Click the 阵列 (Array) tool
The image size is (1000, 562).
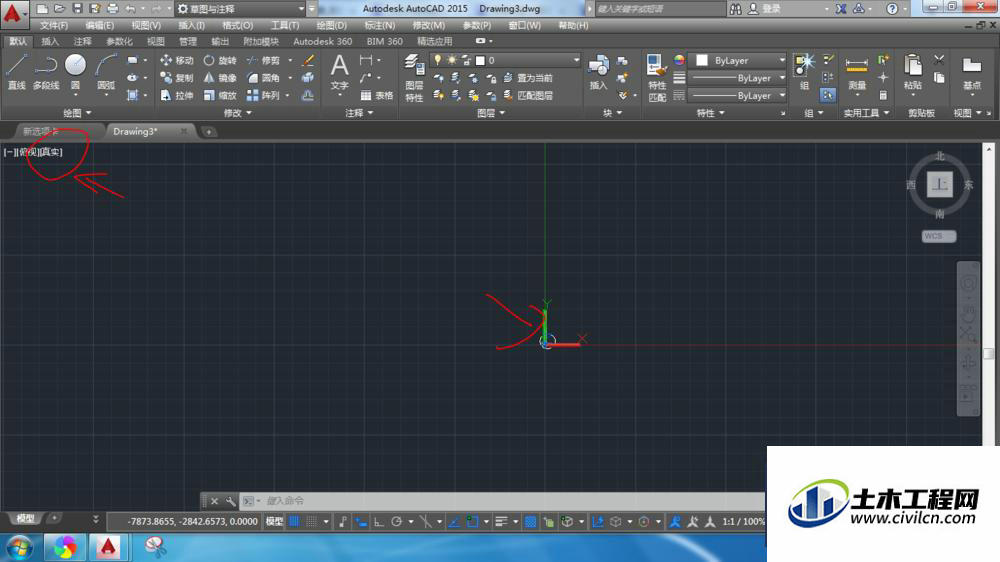coord(263,95)
